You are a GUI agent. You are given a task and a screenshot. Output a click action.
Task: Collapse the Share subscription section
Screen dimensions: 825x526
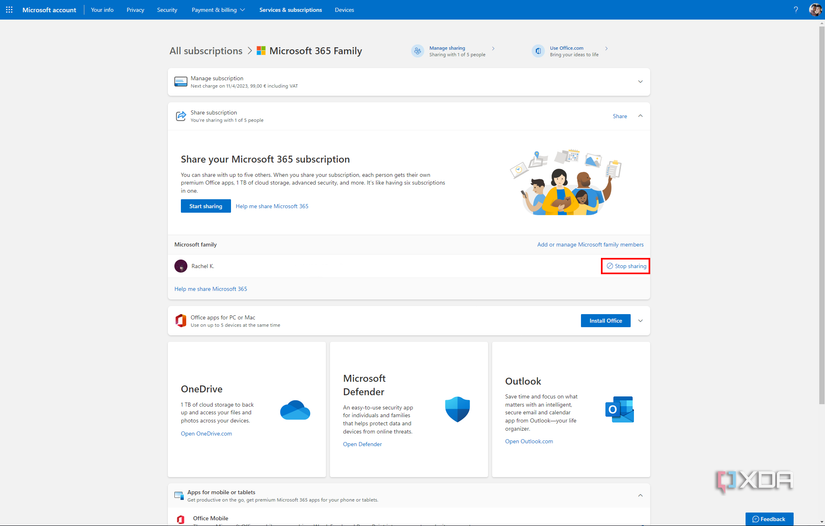[x=640, y=116]
